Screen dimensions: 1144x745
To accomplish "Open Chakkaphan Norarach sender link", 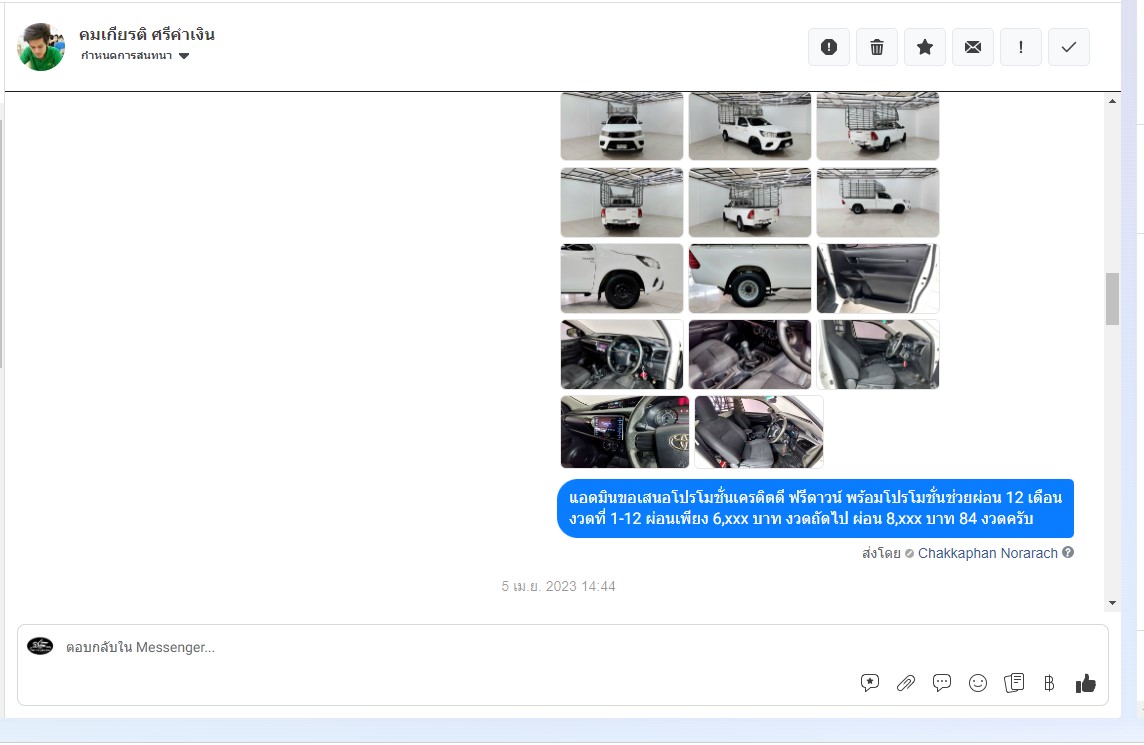I will coord(987,553).
